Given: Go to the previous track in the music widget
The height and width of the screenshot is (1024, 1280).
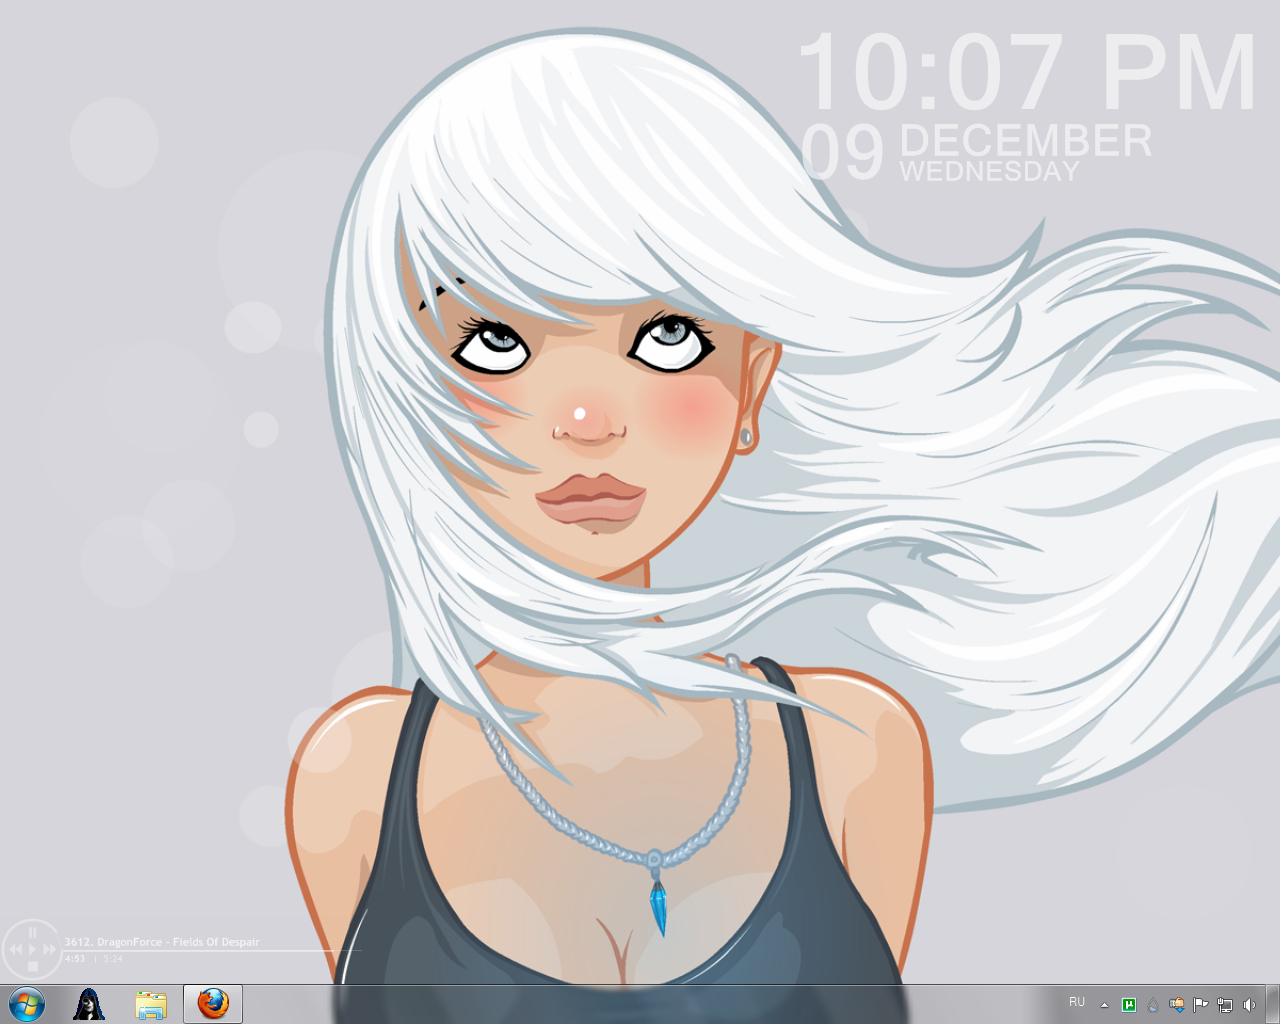Looking at the screenshot, I should coord(15,949).
